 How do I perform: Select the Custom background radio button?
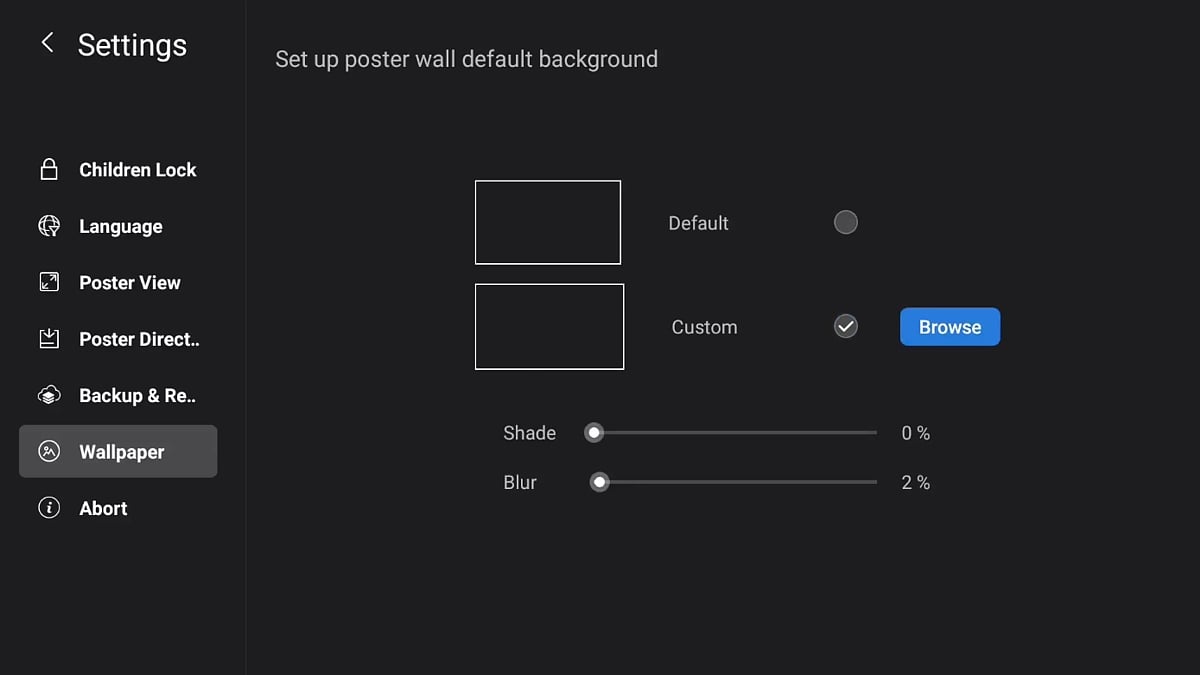click(846, 326)
